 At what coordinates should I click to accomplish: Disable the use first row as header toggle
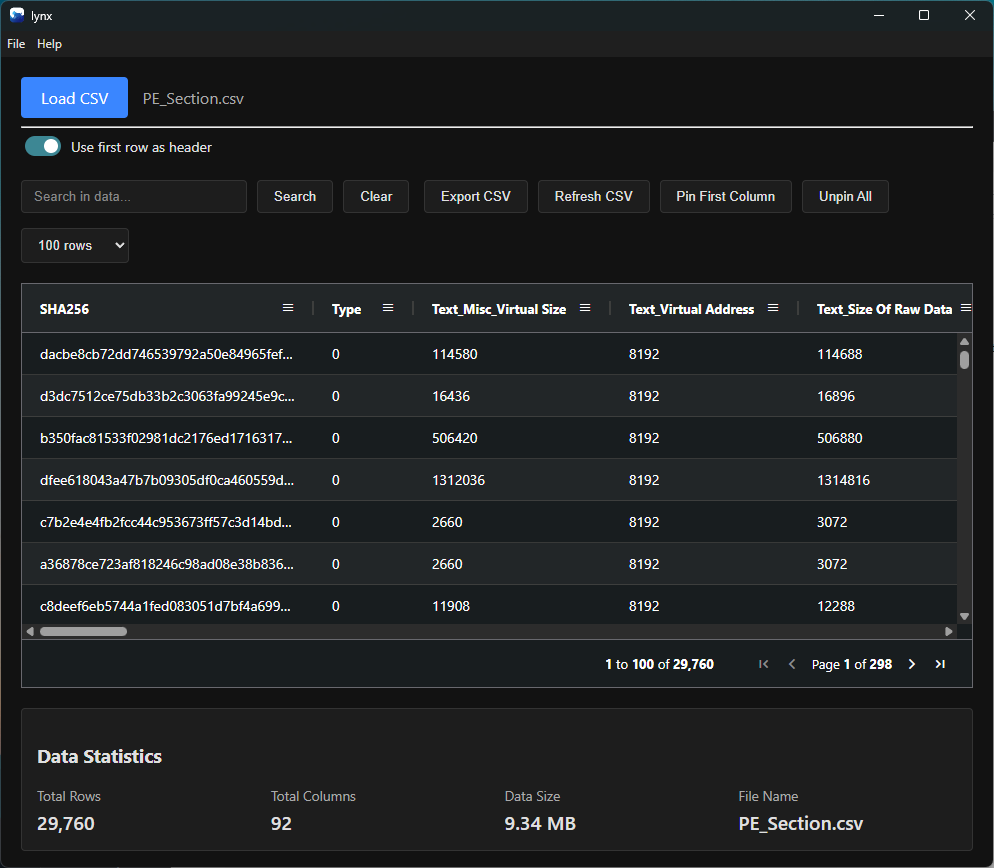[42, 145]
